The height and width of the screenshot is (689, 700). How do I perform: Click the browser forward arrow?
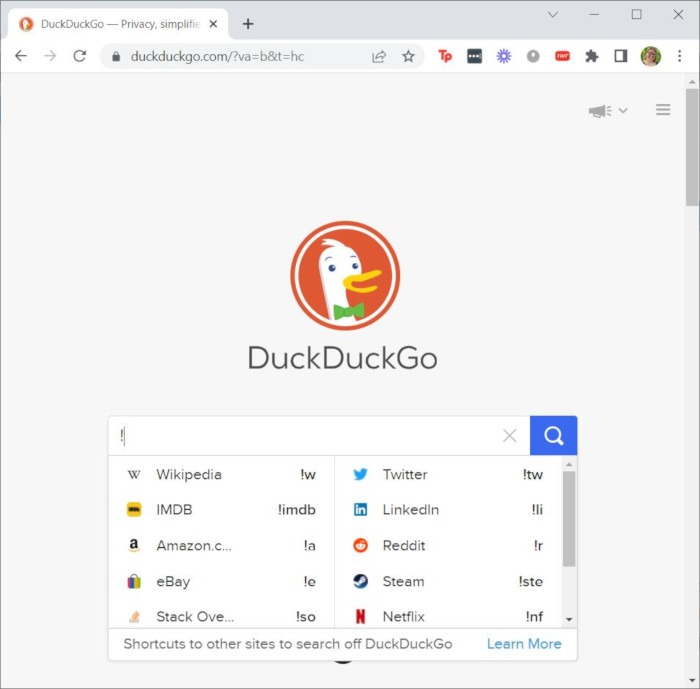tap(50, 56)
